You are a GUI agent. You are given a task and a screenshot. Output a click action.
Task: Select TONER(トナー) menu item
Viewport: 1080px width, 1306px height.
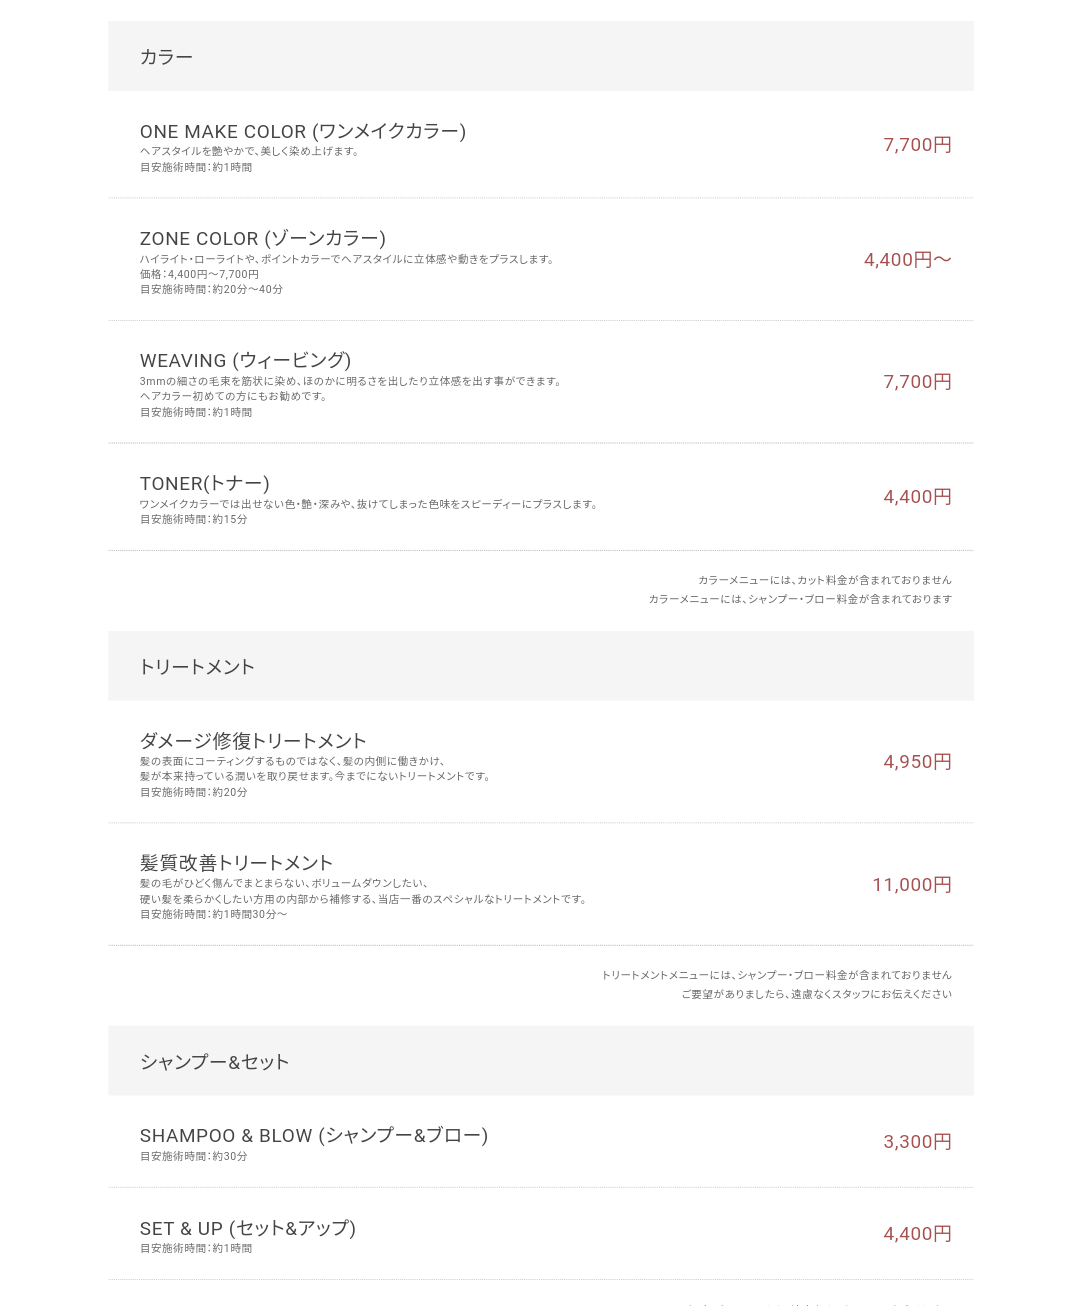point(205,483)
